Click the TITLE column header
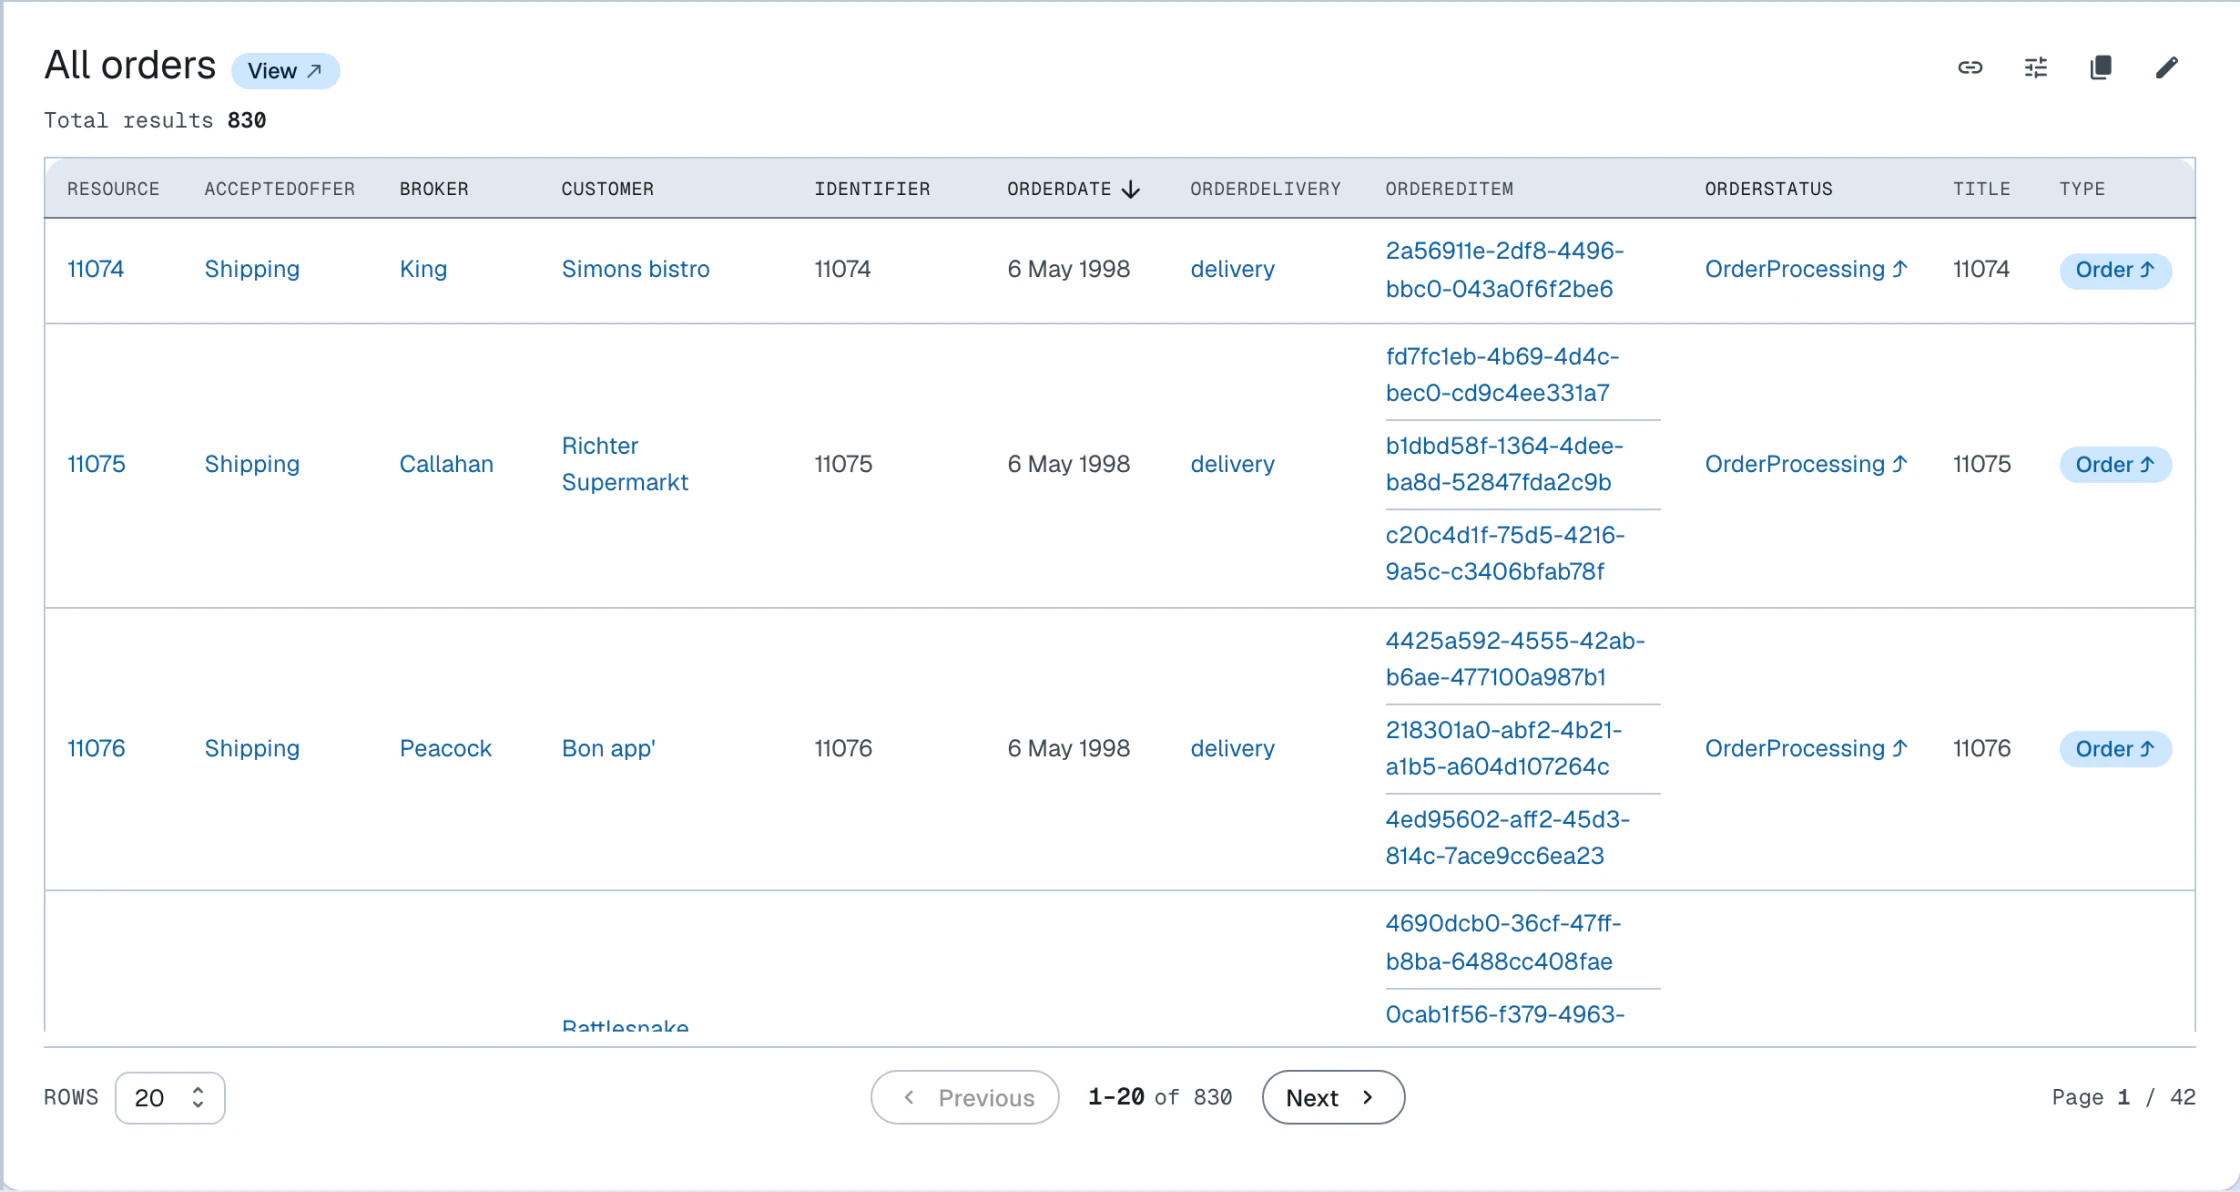This screenshot has height=1192, width=2240. coord(1982,189)
